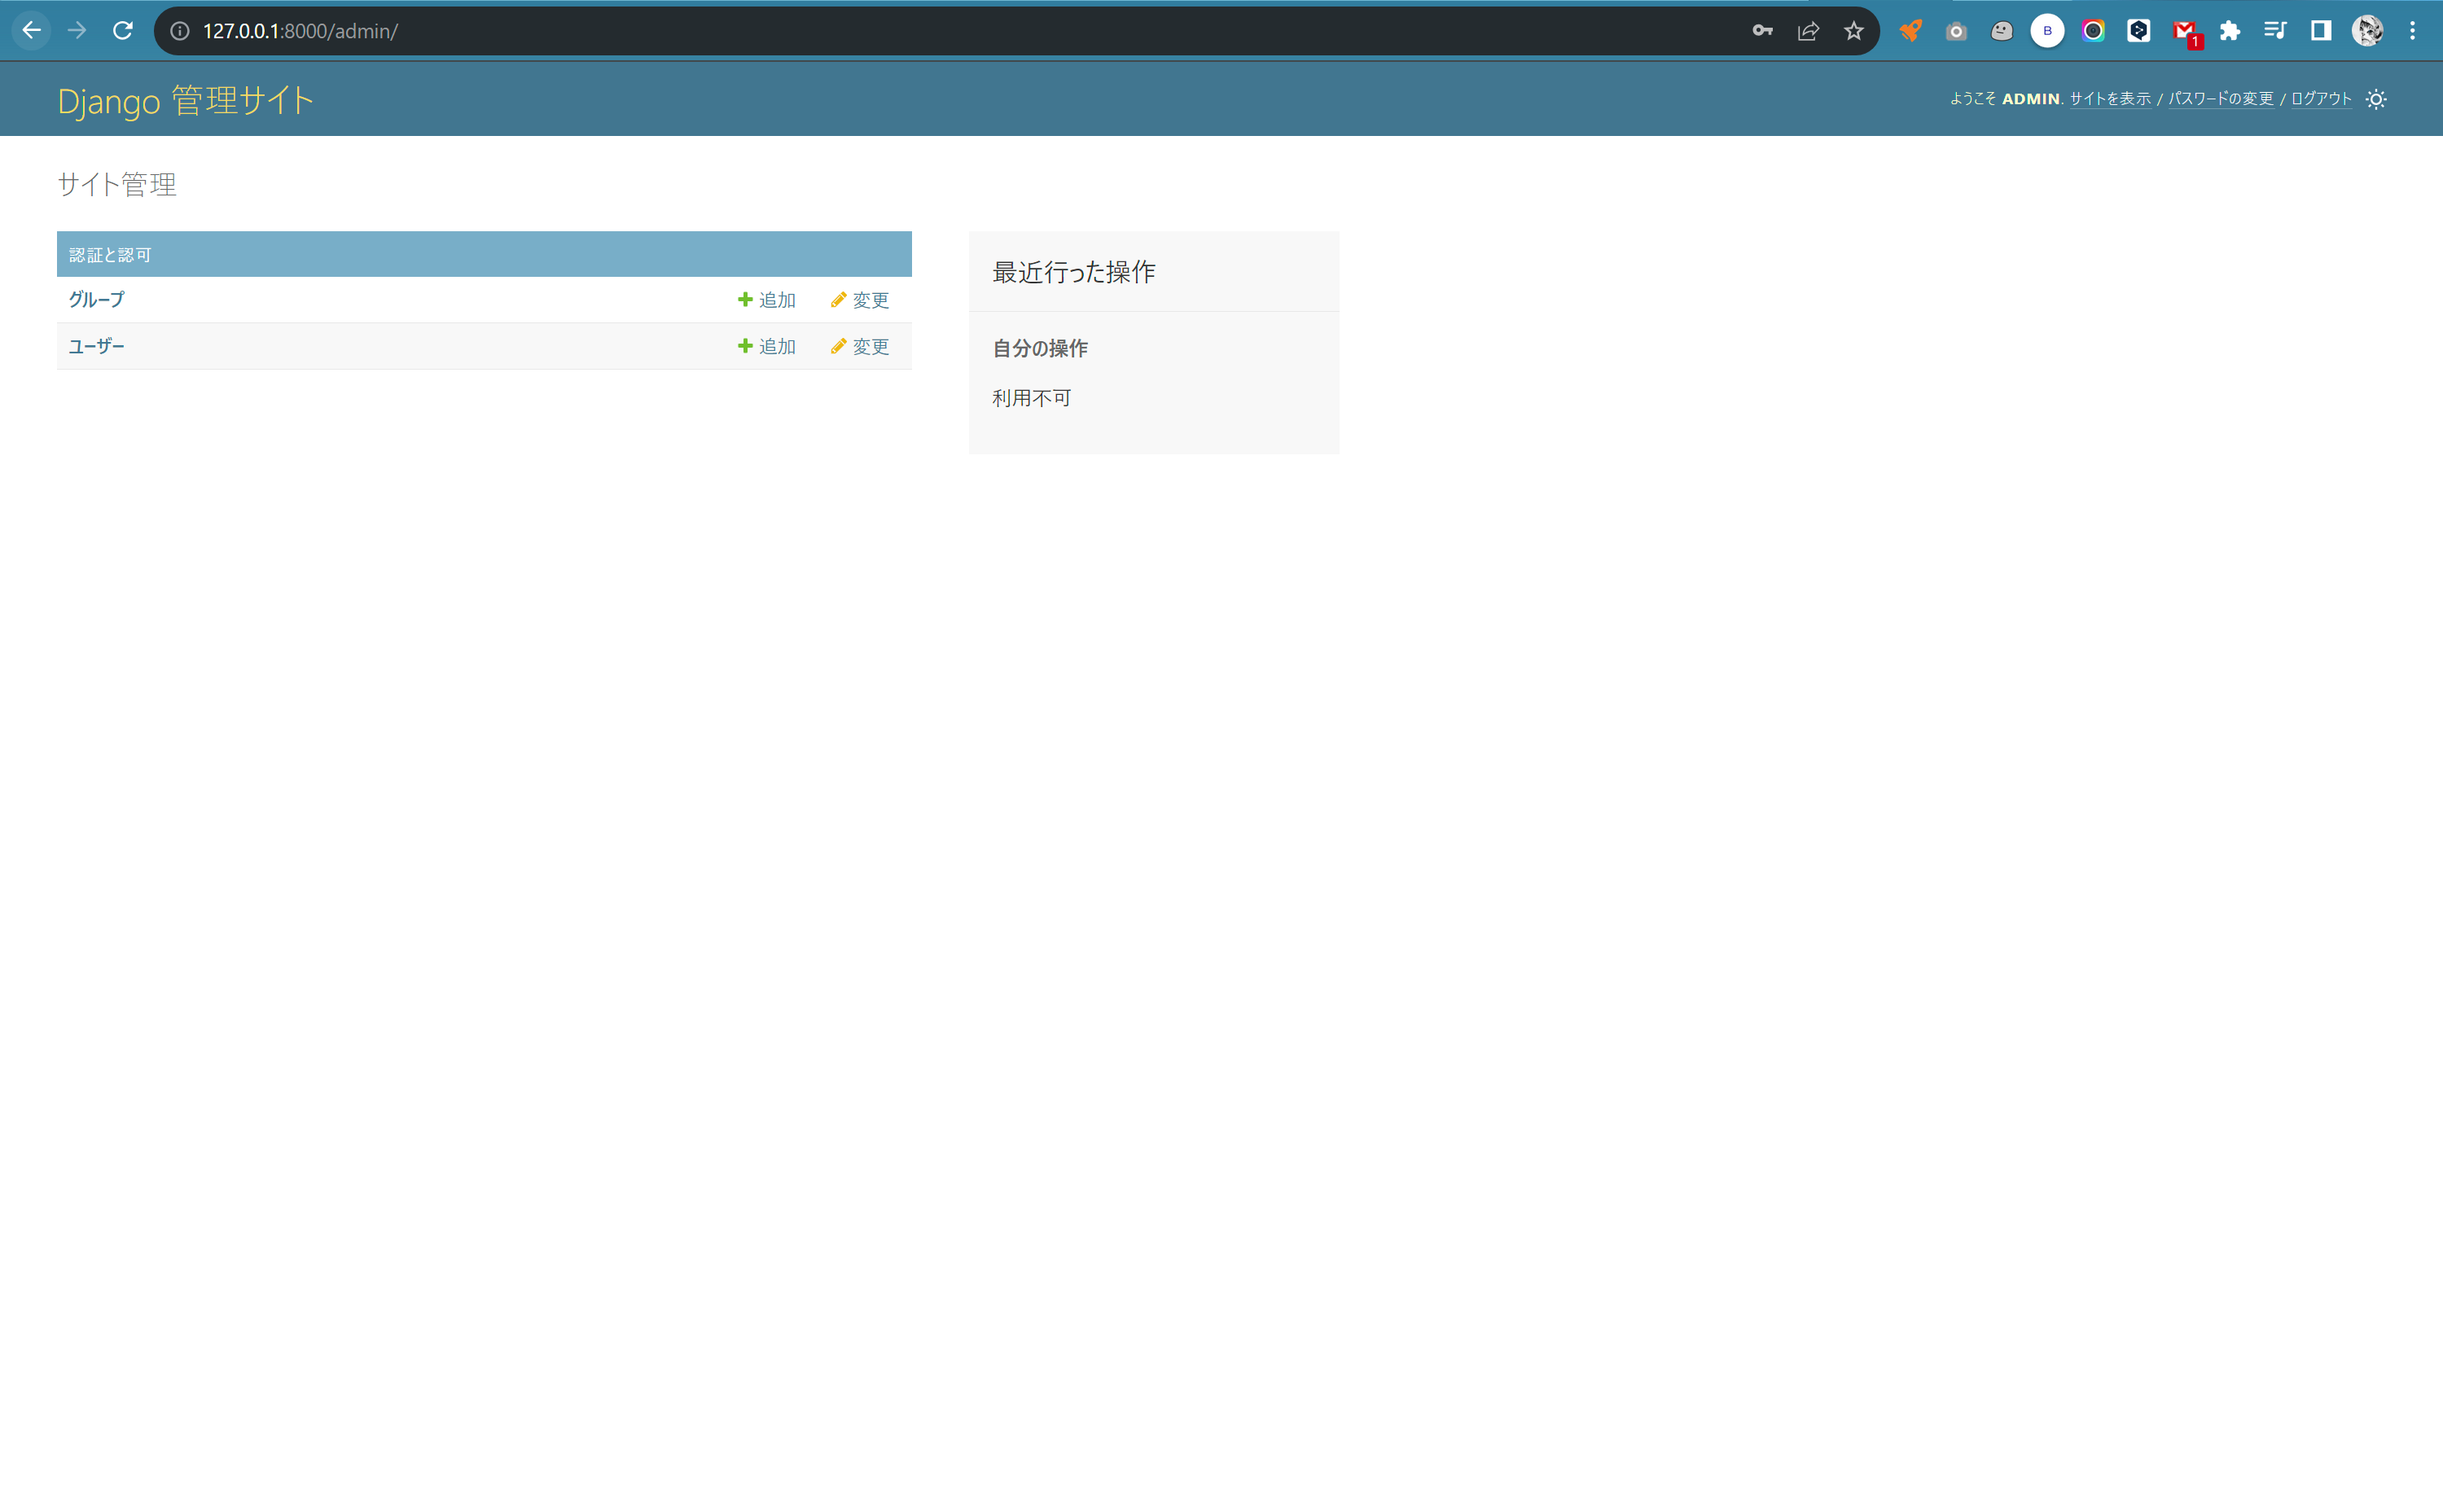Toggle the admin color theme with the sun icon
Viewport: 2443px width, 1512px height.
pyautogui.click(x=2377, y=99)
